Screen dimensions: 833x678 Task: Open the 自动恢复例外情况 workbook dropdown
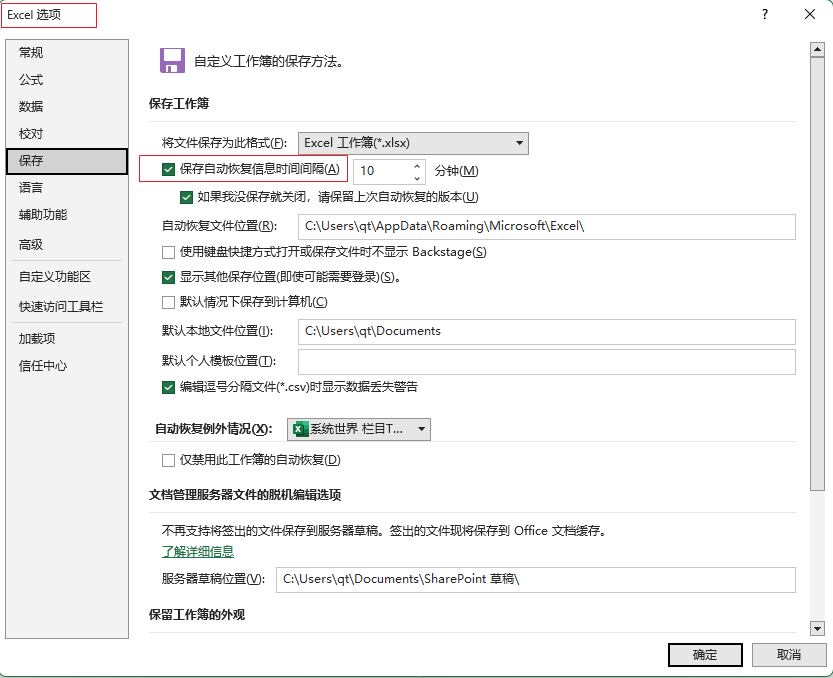click(359, 429)
